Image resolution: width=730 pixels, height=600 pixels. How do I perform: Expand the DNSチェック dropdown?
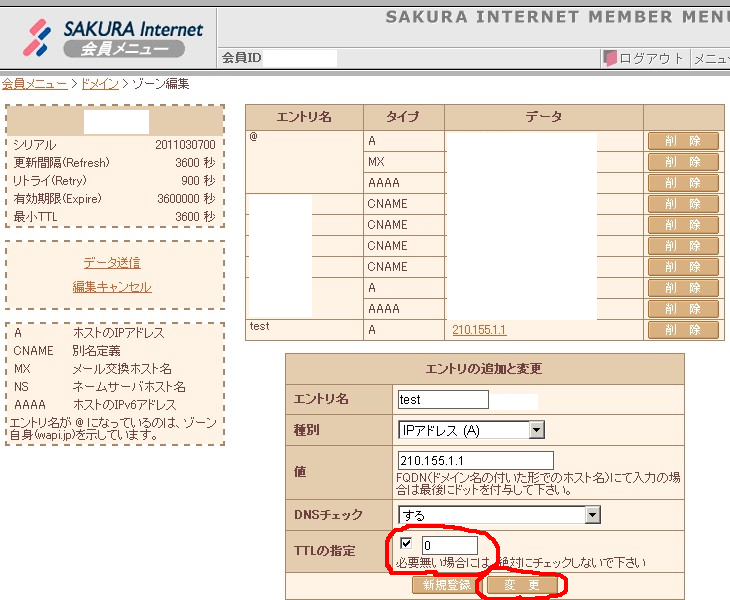point(592,515)
